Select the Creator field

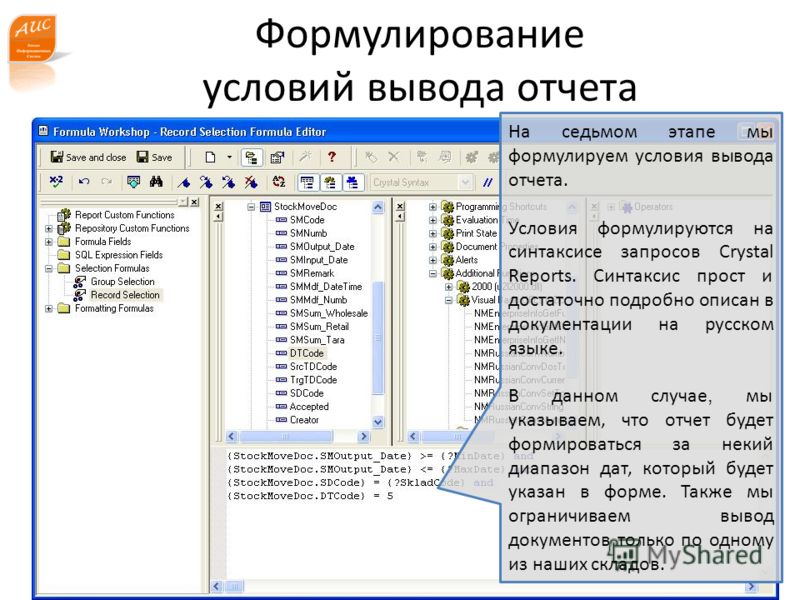coord(304,420)
